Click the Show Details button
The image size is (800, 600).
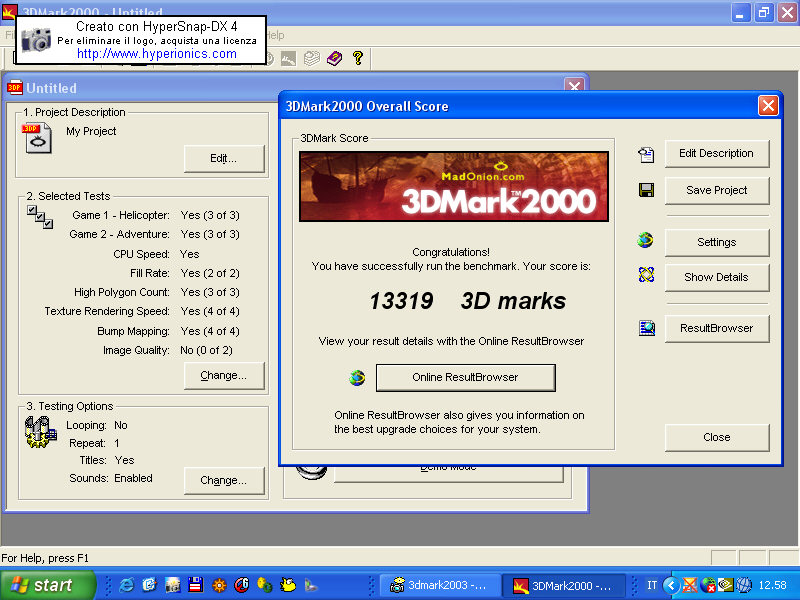pos(716,277)
